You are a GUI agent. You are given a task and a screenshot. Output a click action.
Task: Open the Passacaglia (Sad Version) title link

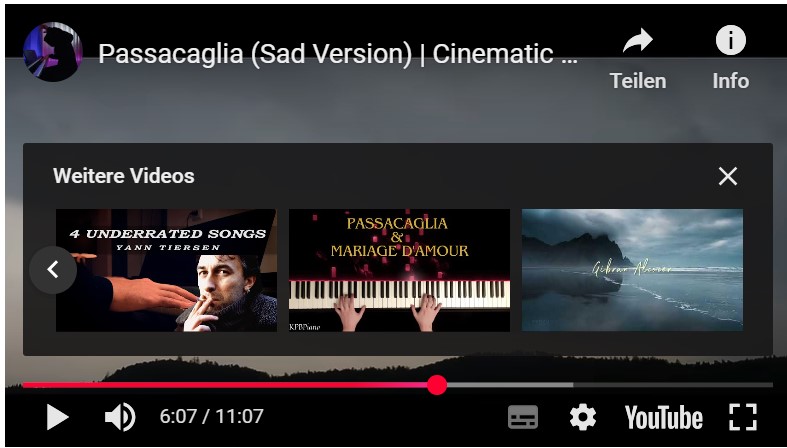pyautogui.click(x=338, y=54)
